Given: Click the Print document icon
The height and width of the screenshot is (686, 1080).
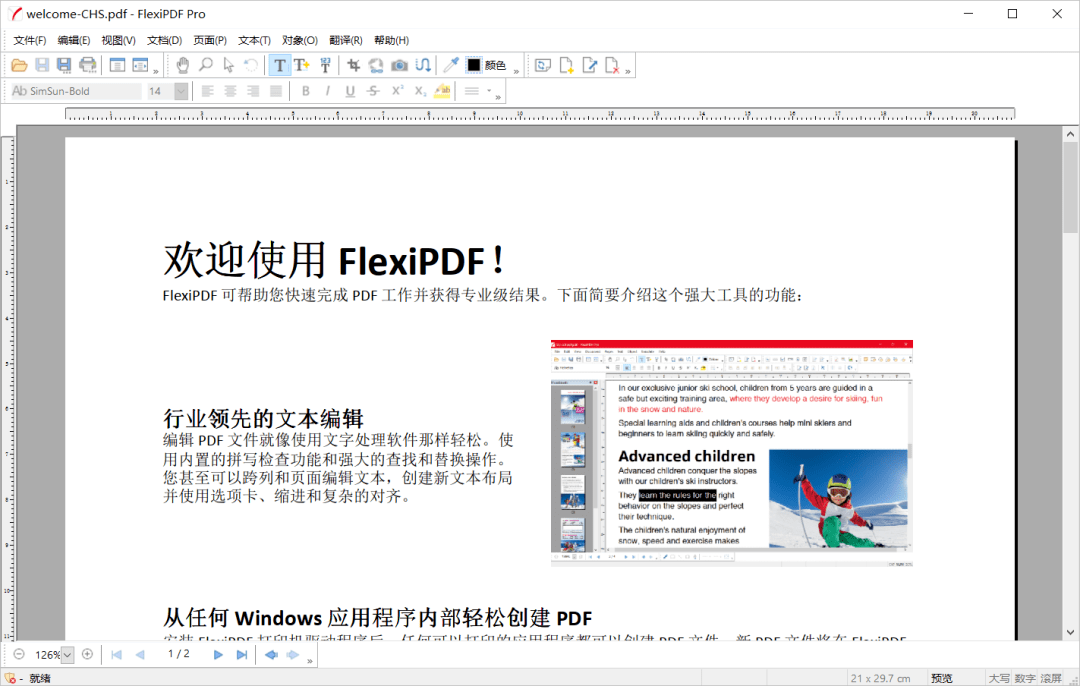Looking at the screenshot, I should pyautogui.click(x=88, y=65).
